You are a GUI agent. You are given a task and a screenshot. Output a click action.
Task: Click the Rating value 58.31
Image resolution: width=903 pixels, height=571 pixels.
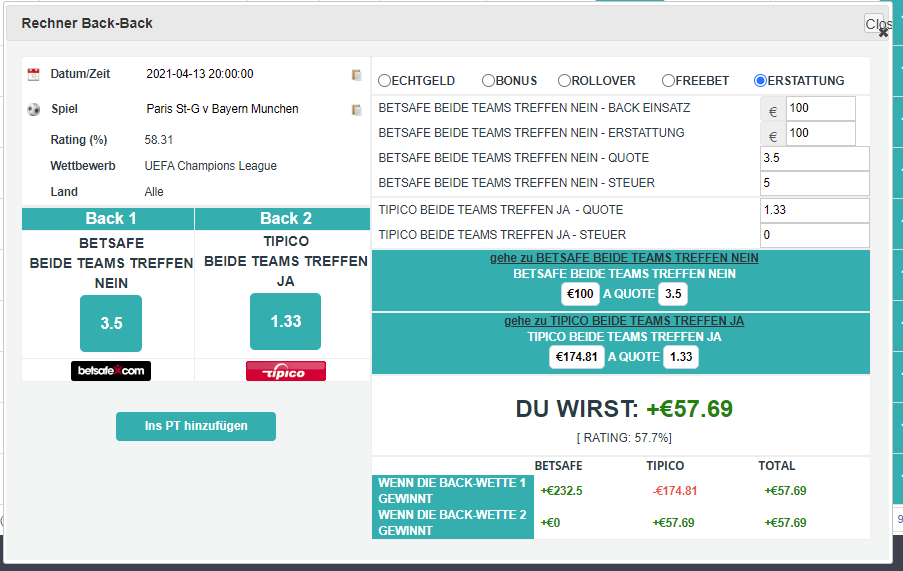(159, 140)
